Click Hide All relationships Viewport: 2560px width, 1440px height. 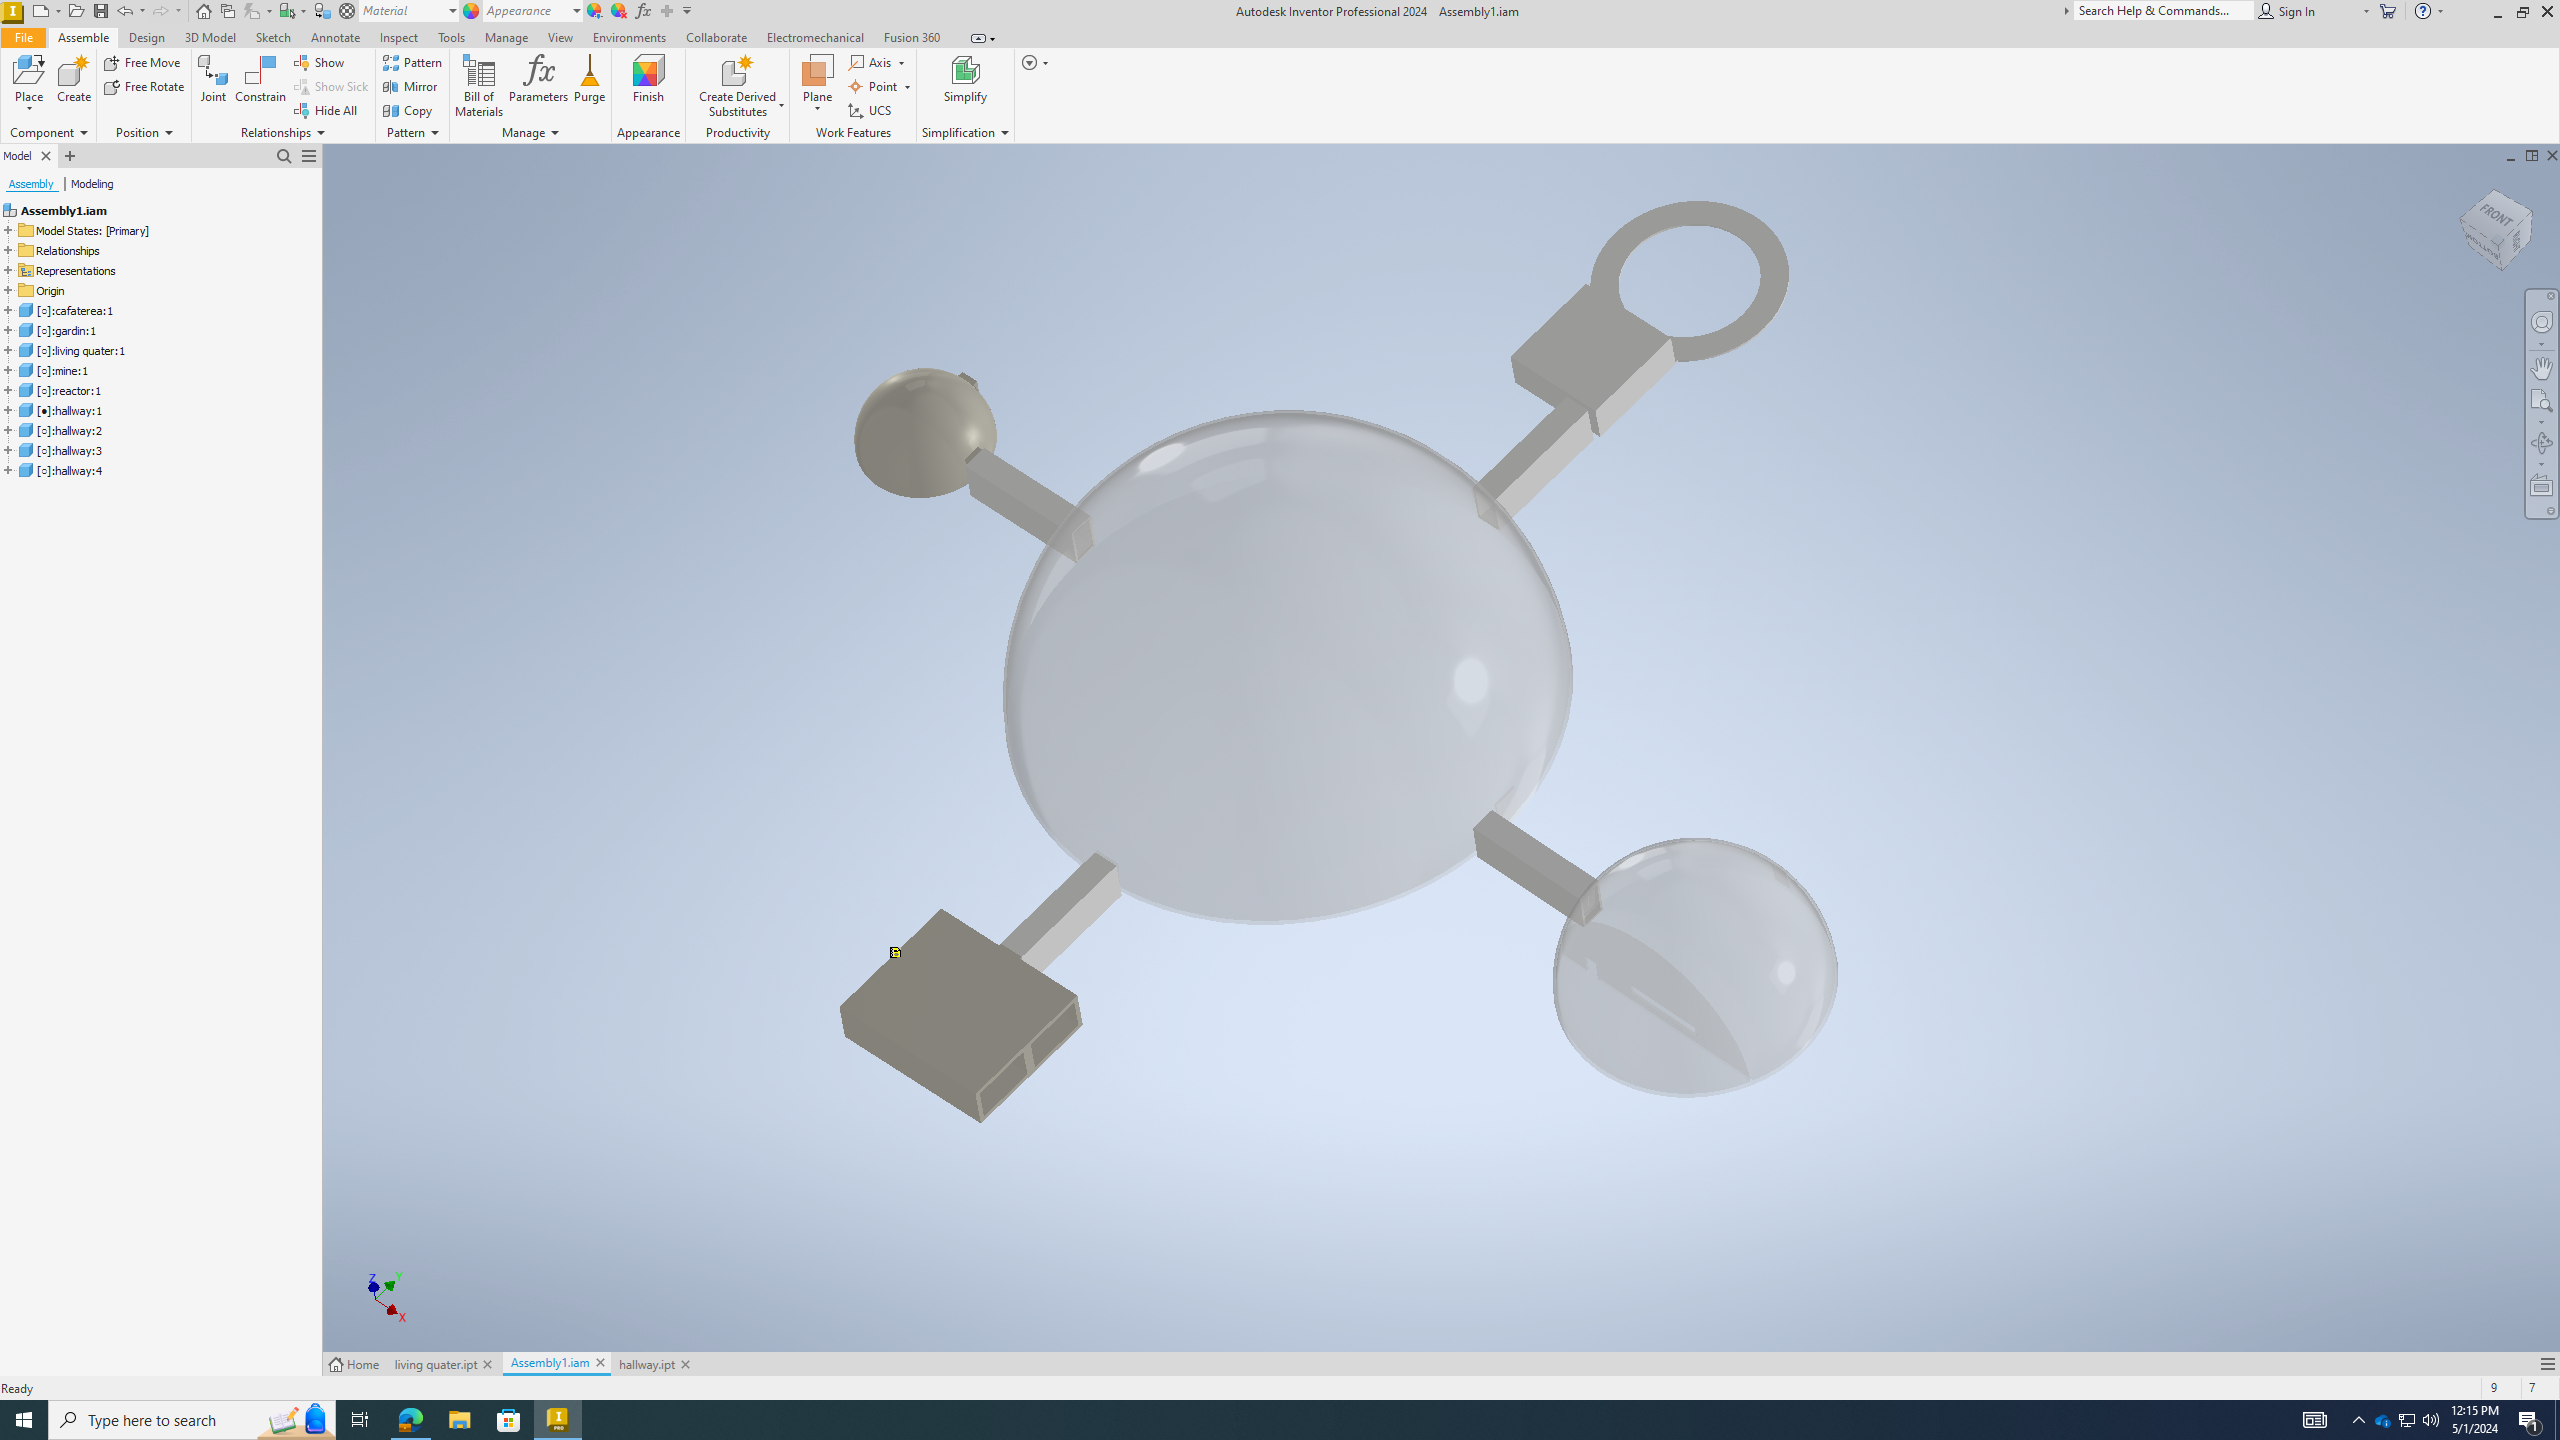326,111
